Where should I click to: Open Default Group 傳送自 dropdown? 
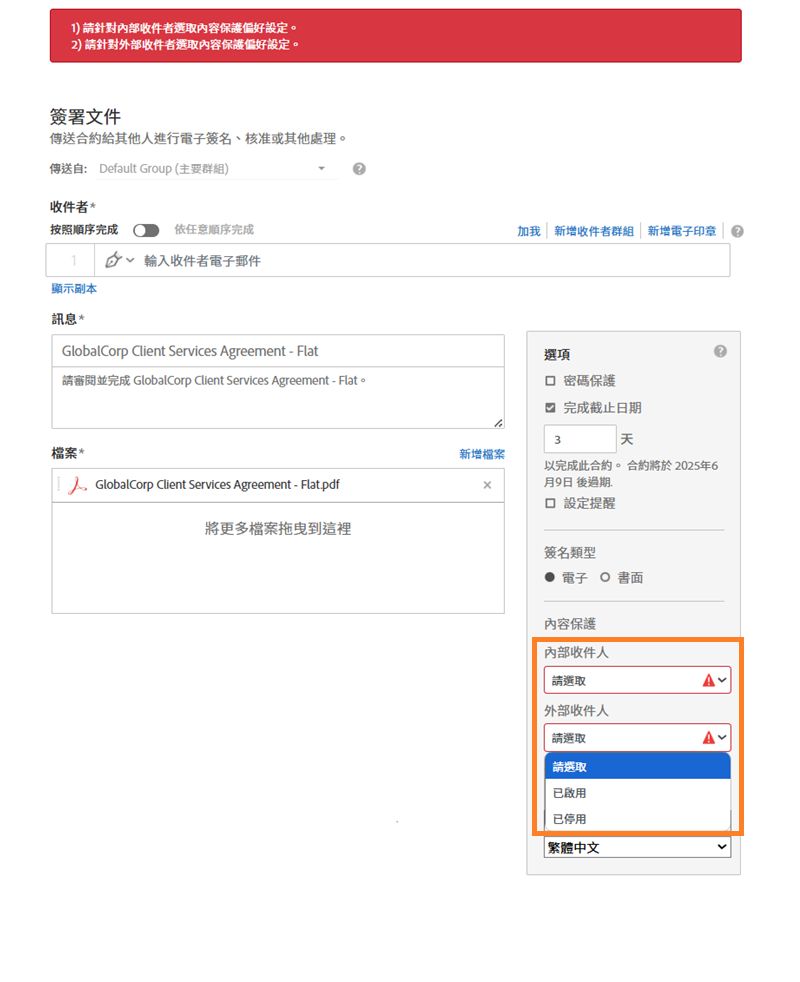[x=216, y=168]
